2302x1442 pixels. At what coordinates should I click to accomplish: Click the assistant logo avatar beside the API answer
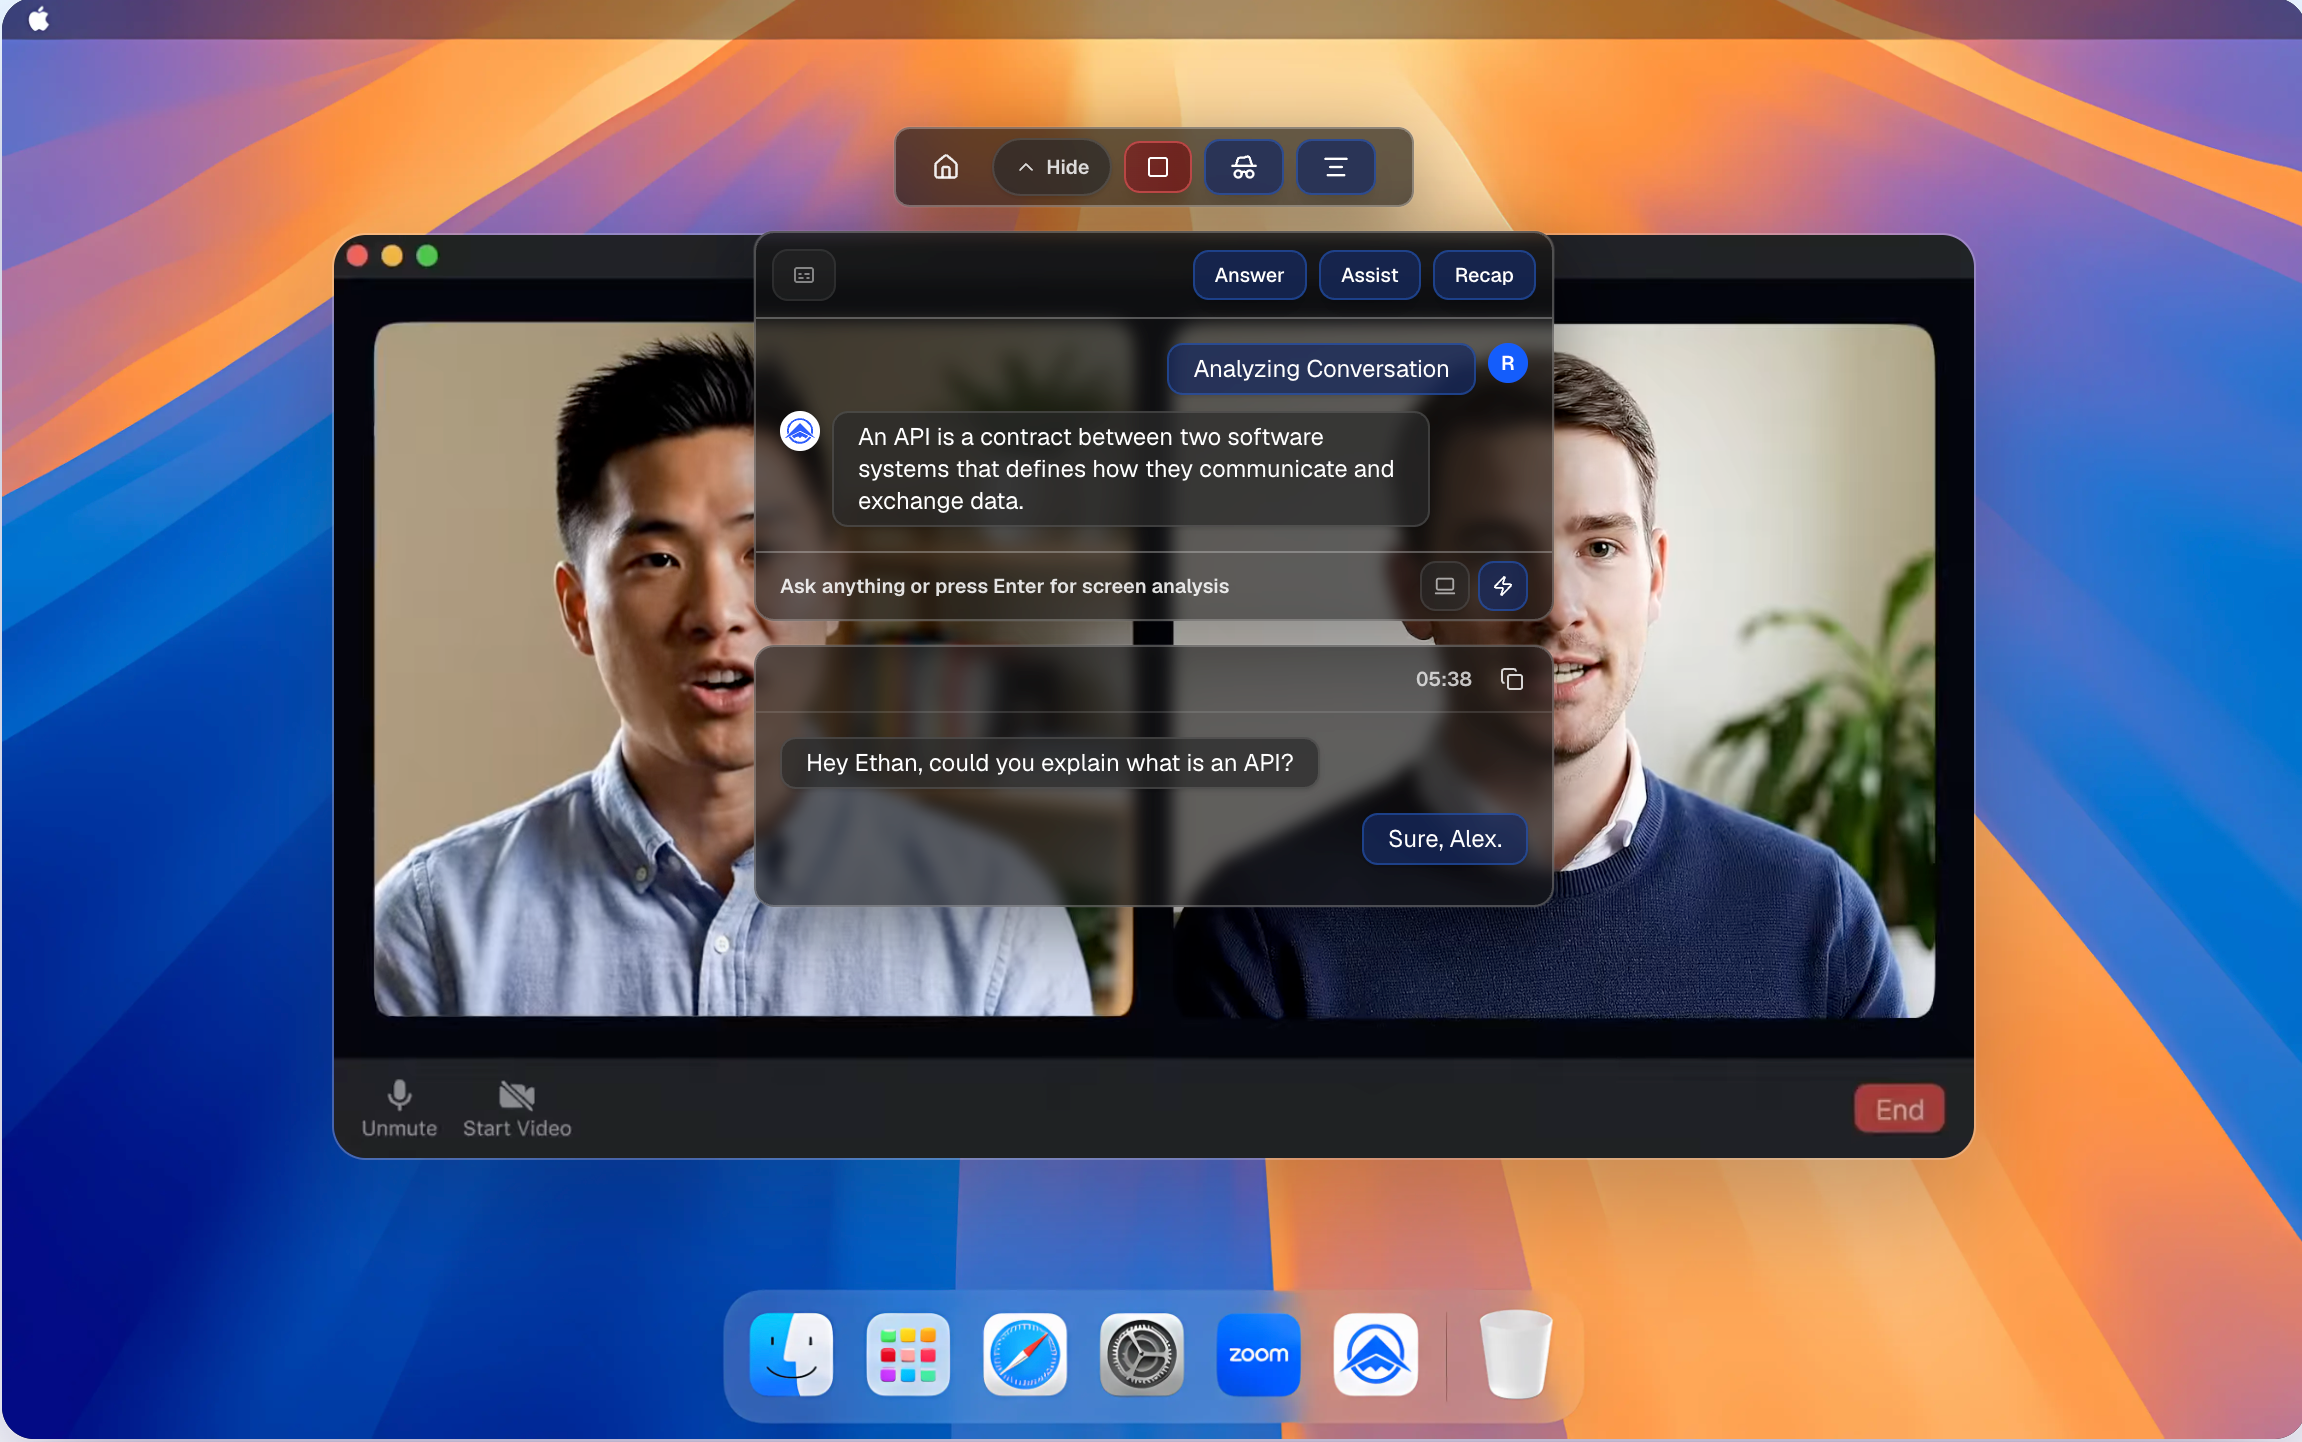[800, 431]
